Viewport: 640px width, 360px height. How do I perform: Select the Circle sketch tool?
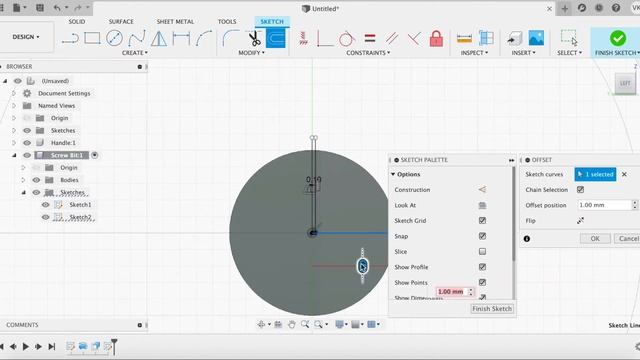[x=114, y=38]
